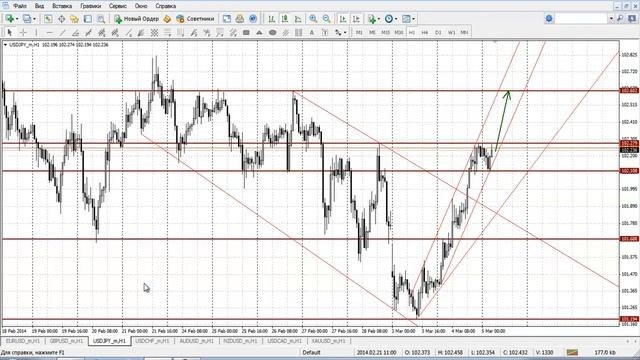Image resolution: width=640 pixels, height=360 pixels.
Task: Expand the new chart dropdown arrow
Action: pyautogui.click(x=17, y=19)
